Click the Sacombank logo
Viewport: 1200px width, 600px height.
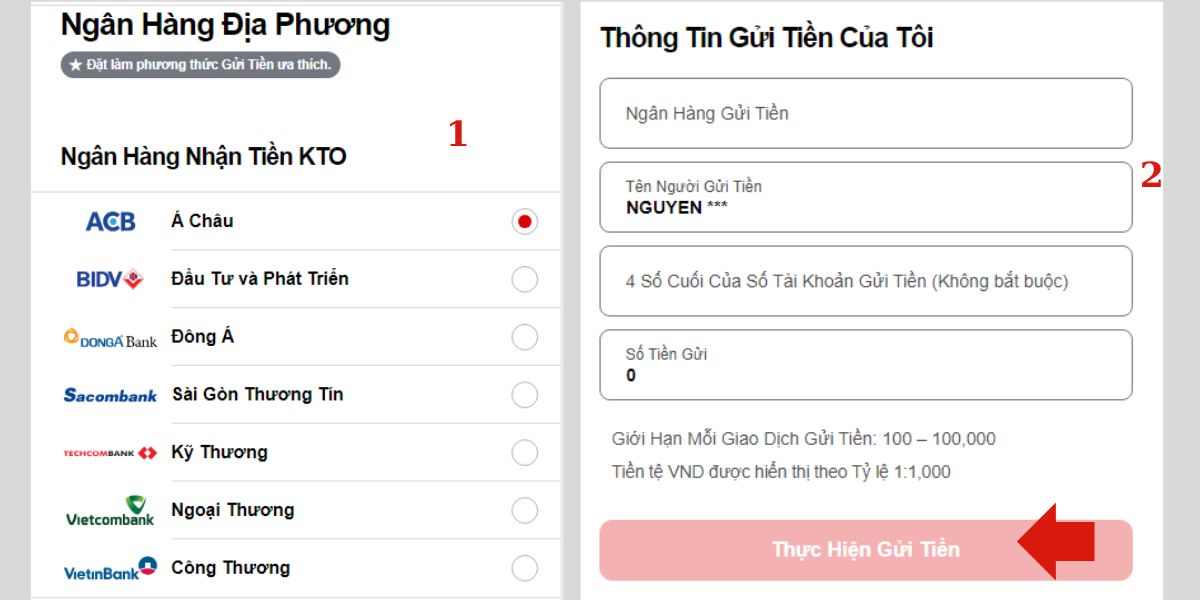click(x=110, y=394)
